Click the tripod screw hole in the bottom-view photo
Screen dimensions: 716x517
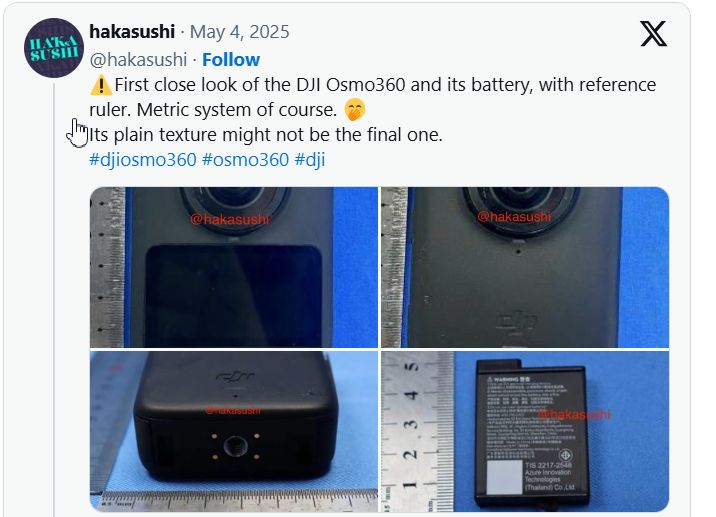pyautogui.click(x=236, y=446)
